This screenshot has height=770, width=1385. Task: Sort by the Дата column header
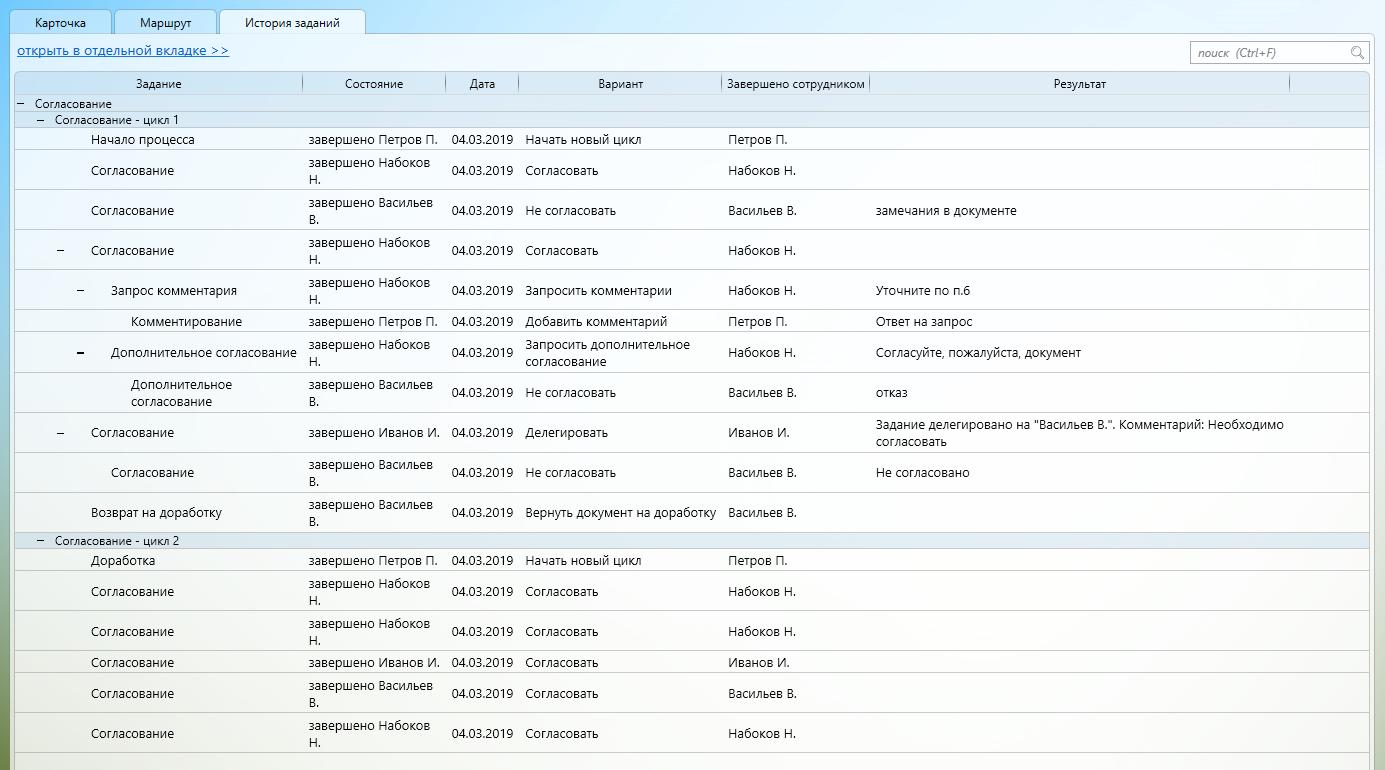click(482, 84)
